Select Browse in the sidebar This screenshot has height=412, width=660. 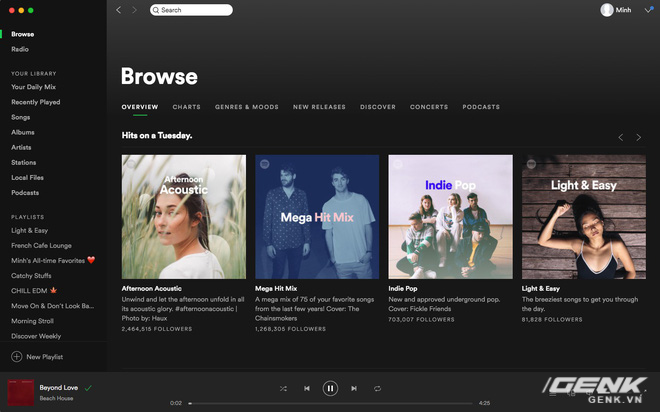23,34
